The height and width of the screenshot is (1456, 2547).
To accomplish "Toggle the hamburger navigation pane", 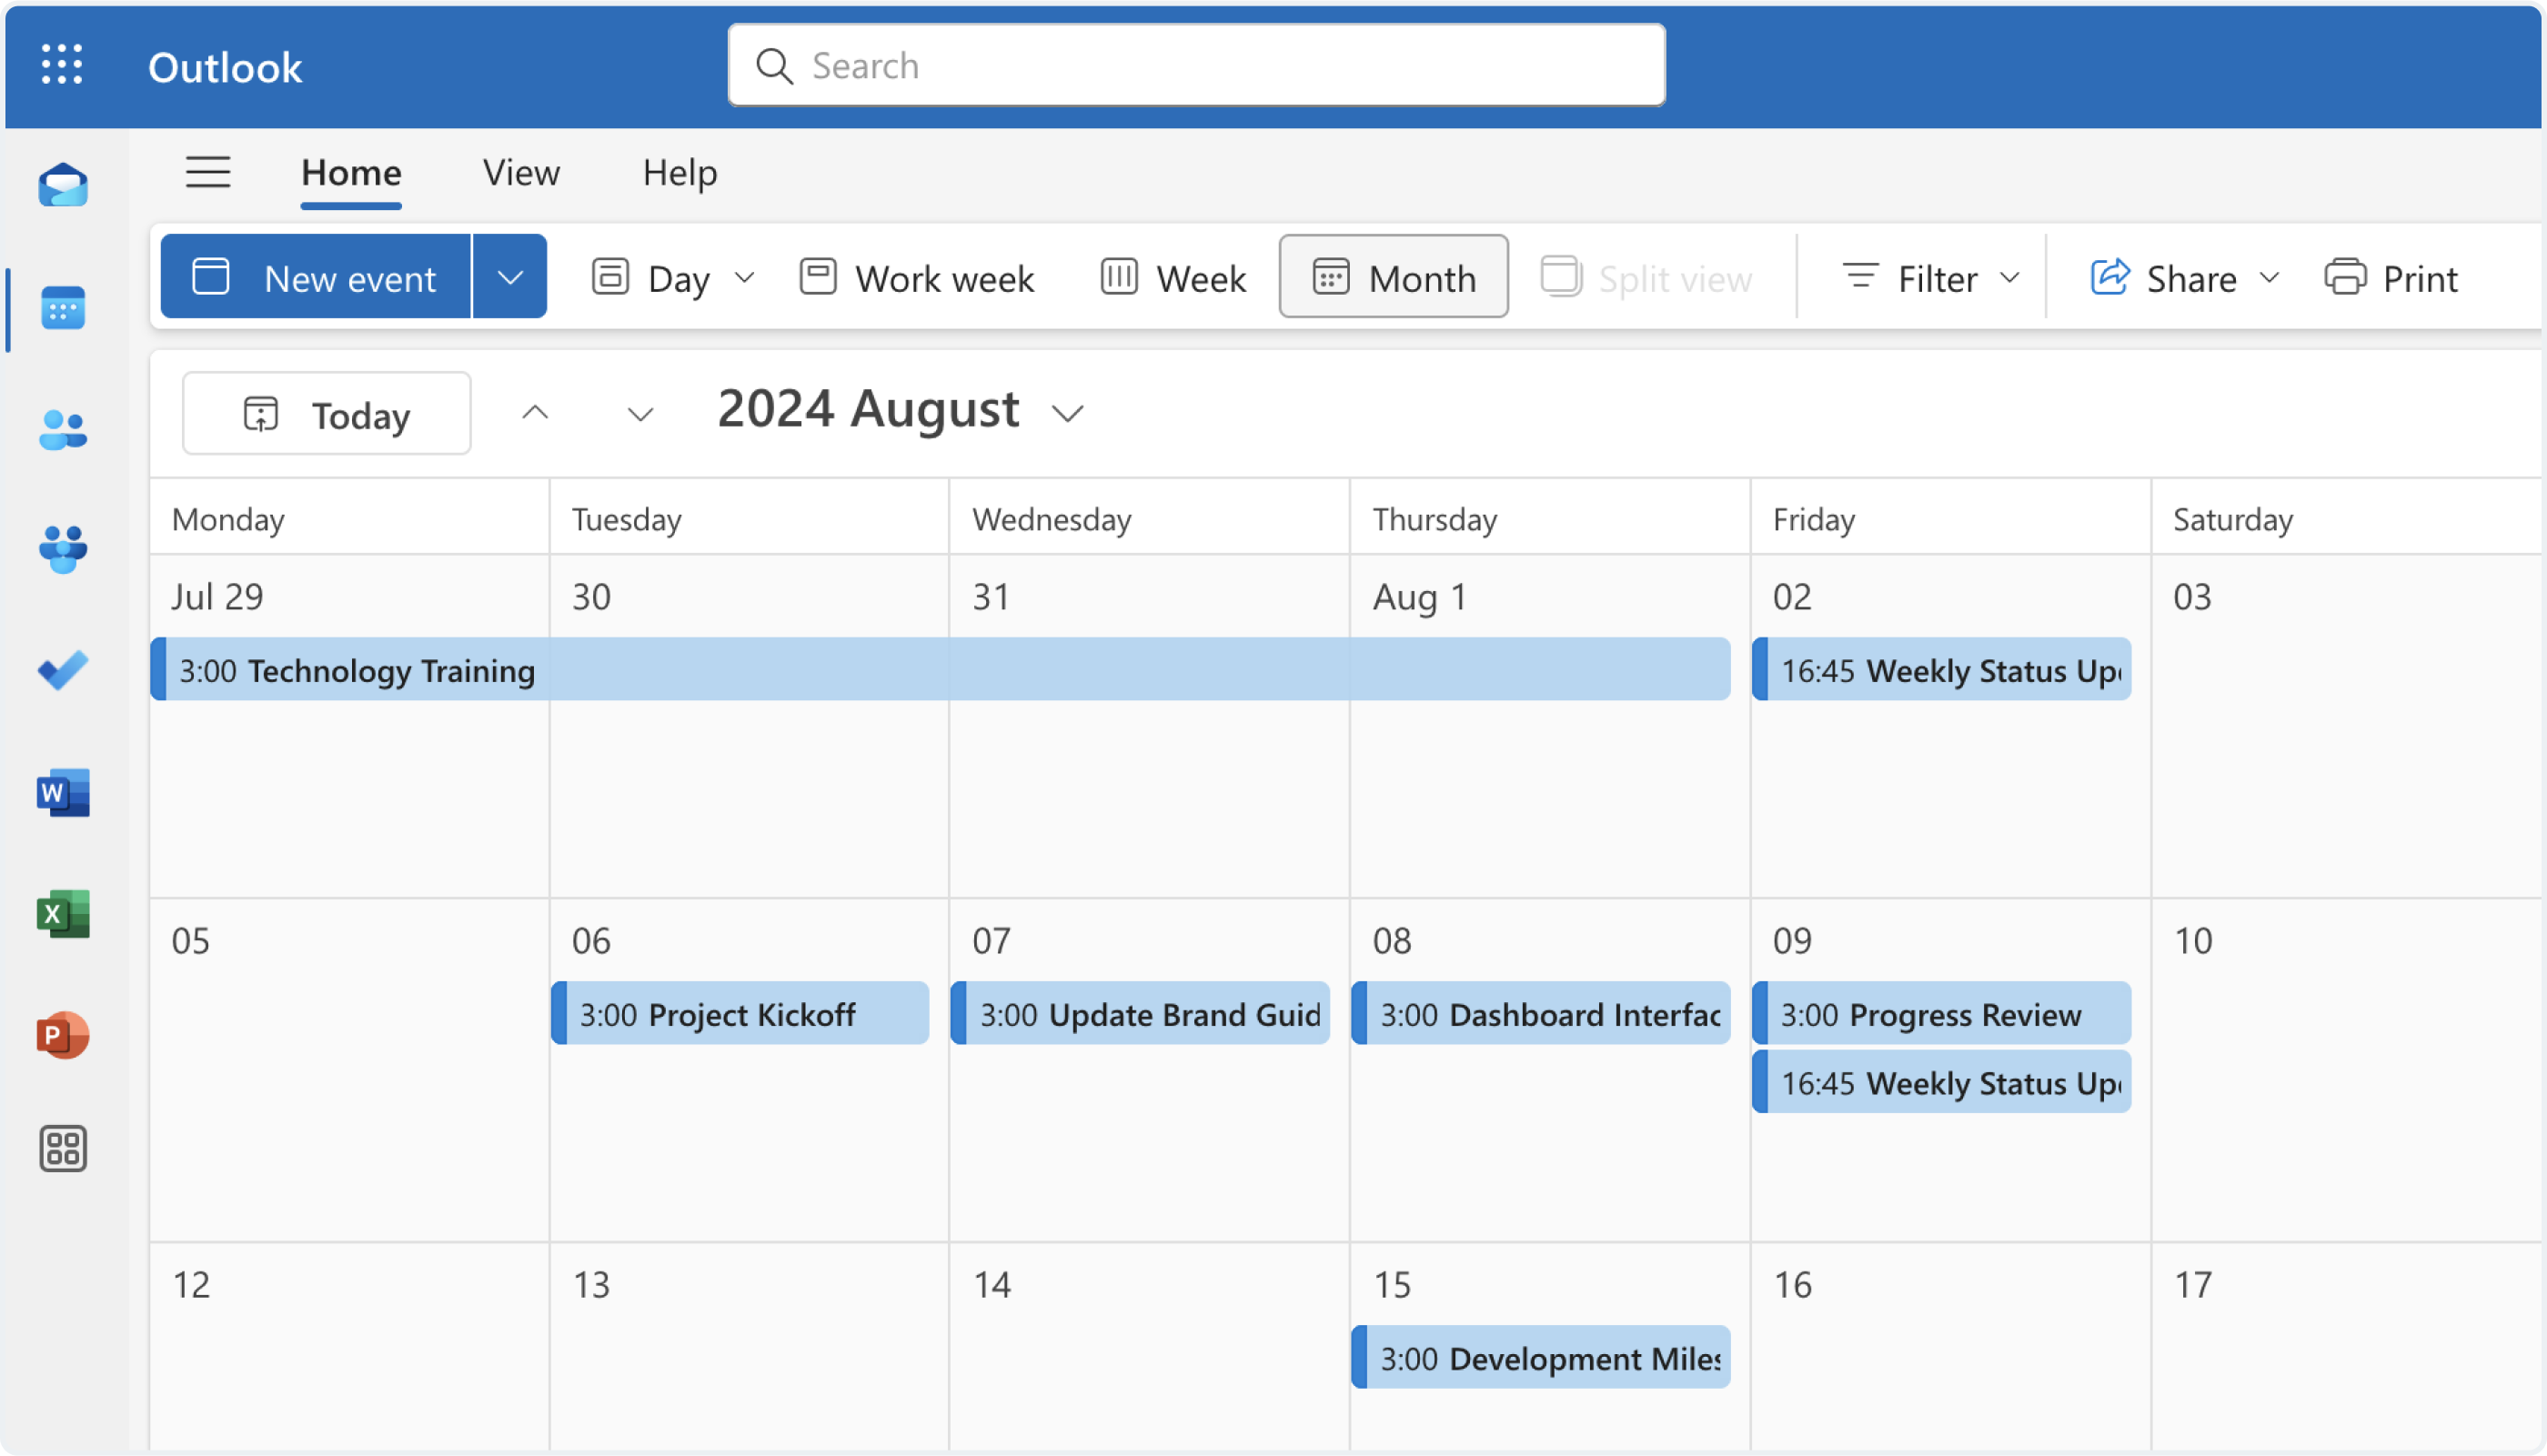I will [208, 172].
